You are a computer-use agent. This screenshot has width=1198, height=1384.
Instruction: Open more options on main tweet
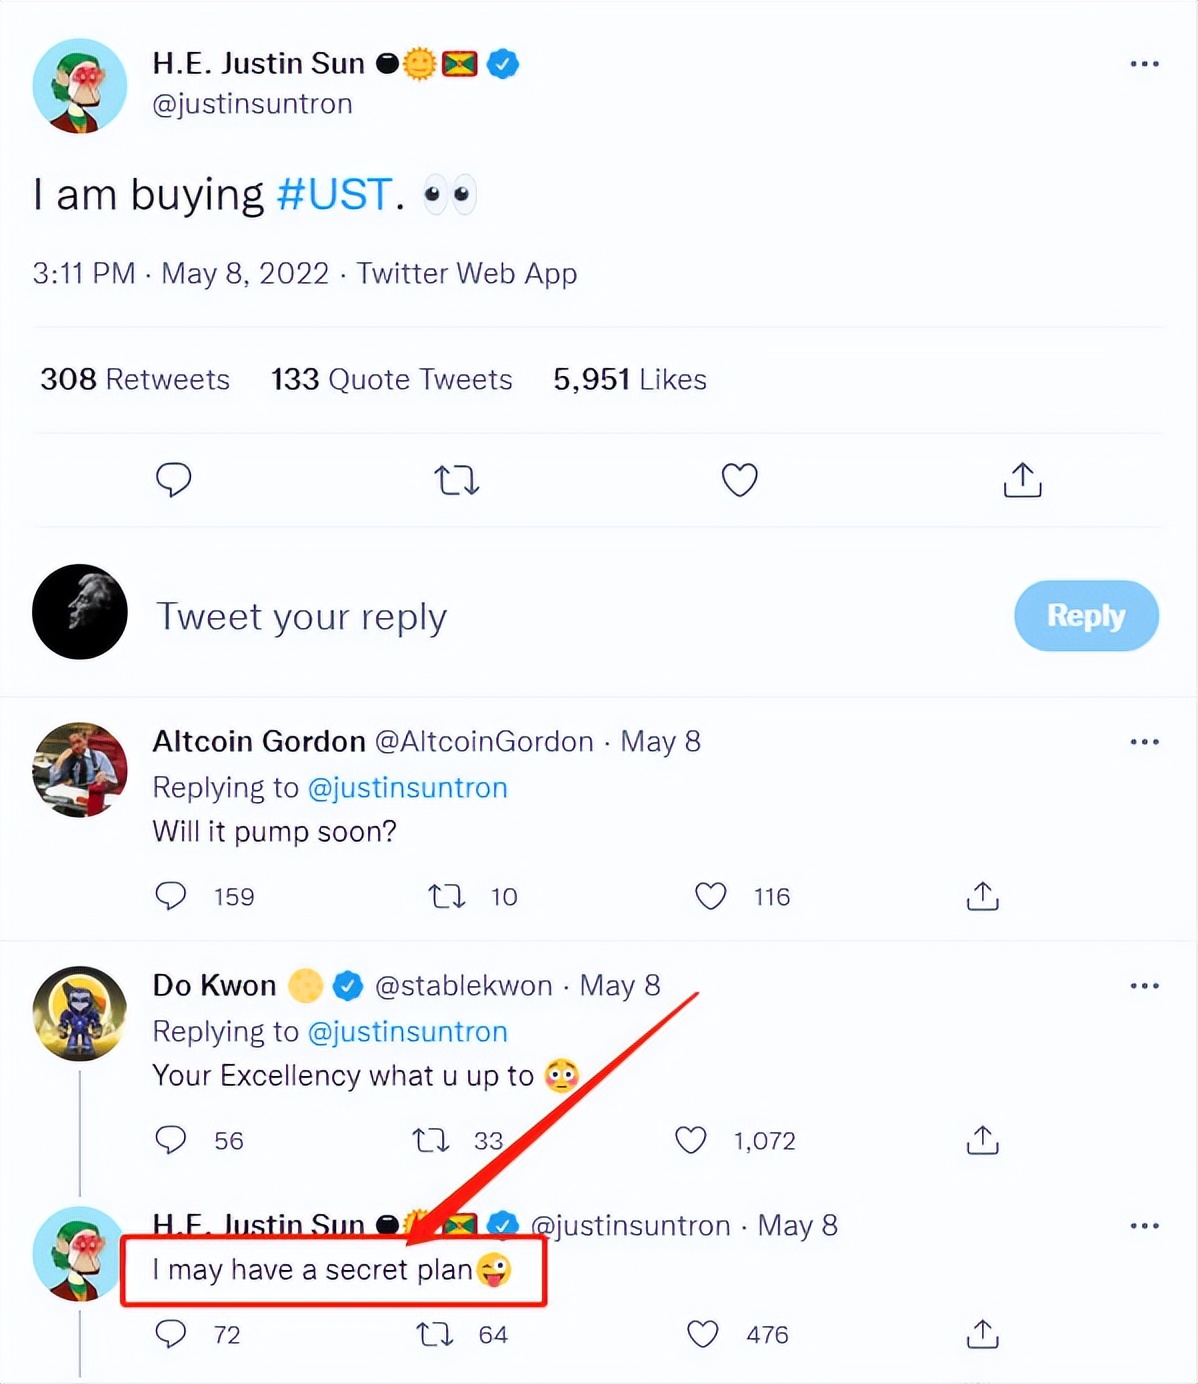pyautogui.click(x=1144, y=64)
